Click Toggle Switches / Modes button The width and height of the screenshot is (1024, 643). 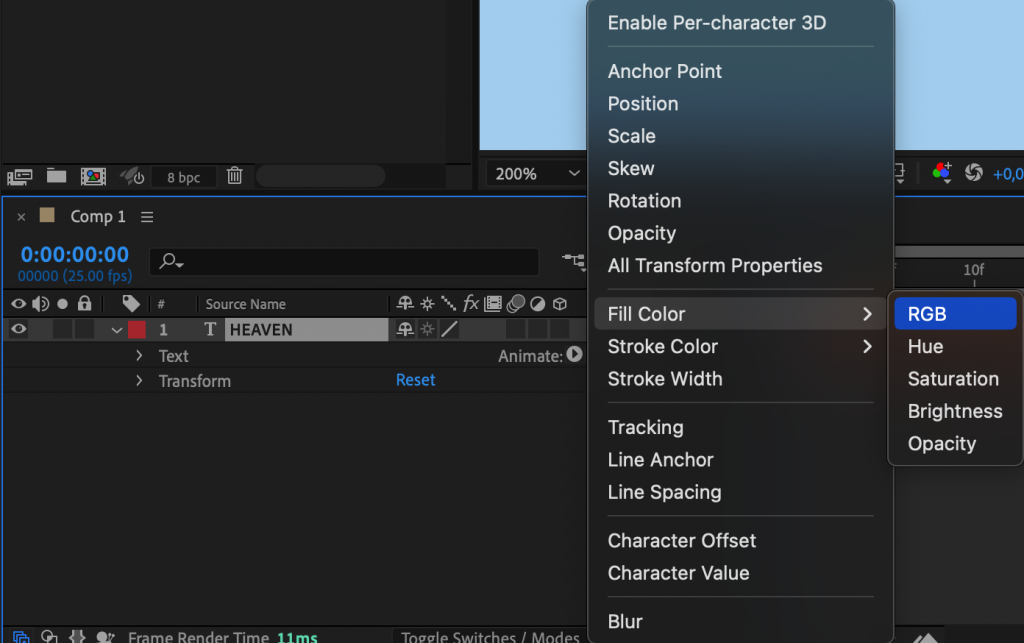point(490,636)
